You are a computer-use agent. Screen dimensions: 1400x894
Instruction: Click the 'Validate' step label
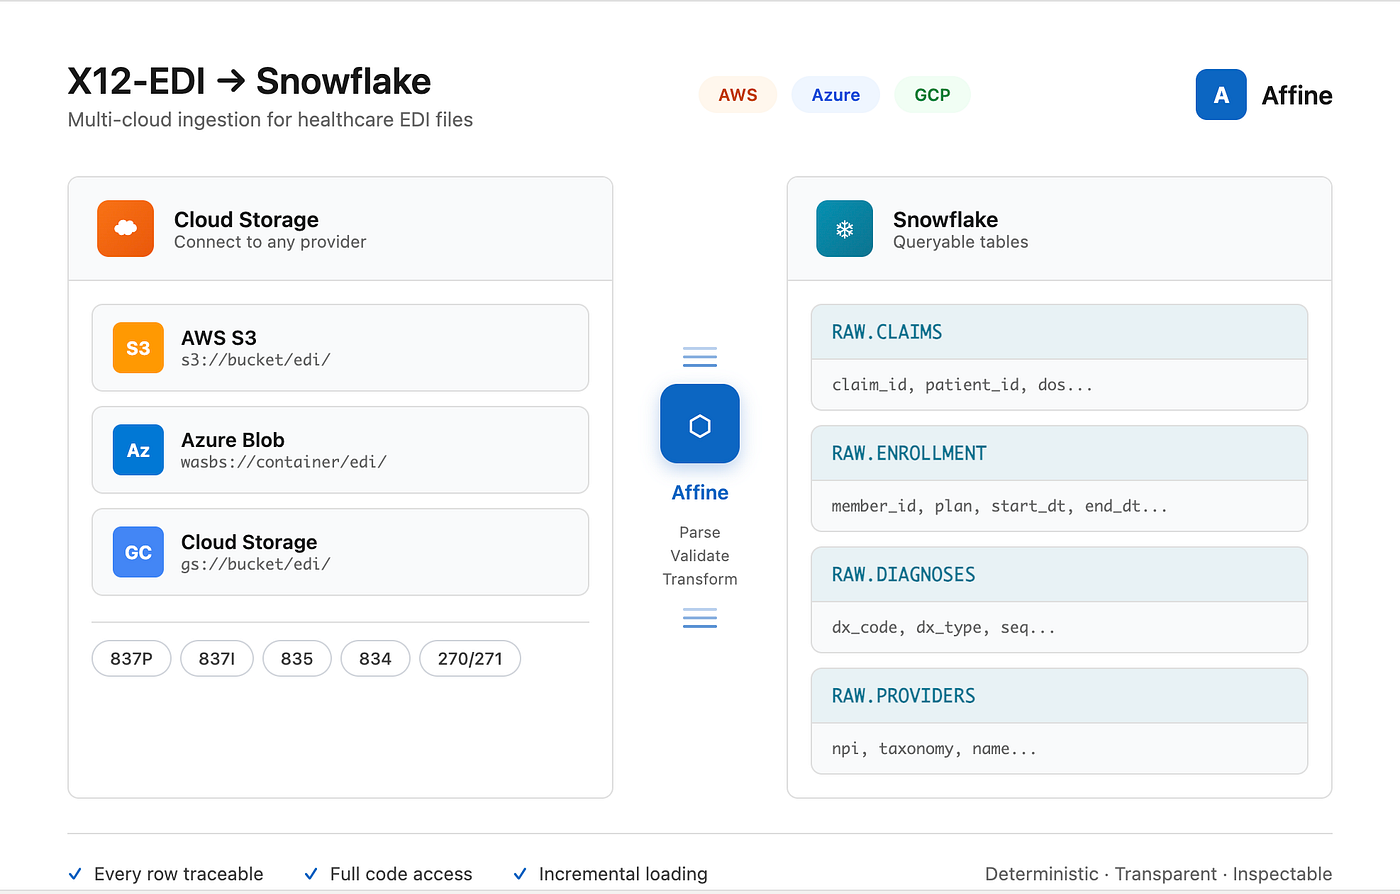click(700, 556)
